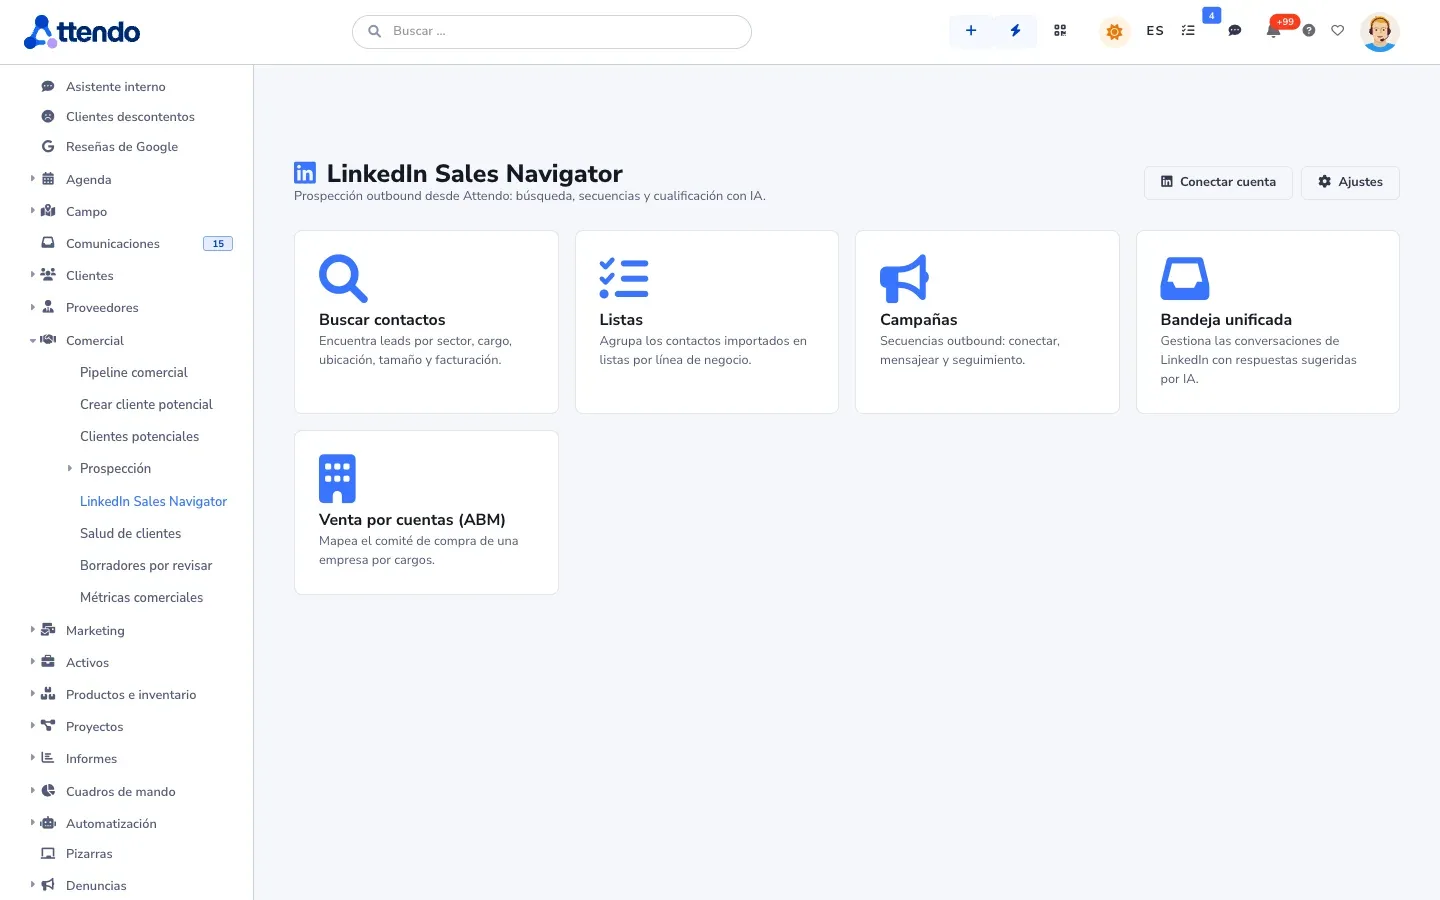Screen dimensions: 1440x900
Task: Expand the Agenda menu arrow
Action: point(32,179)
